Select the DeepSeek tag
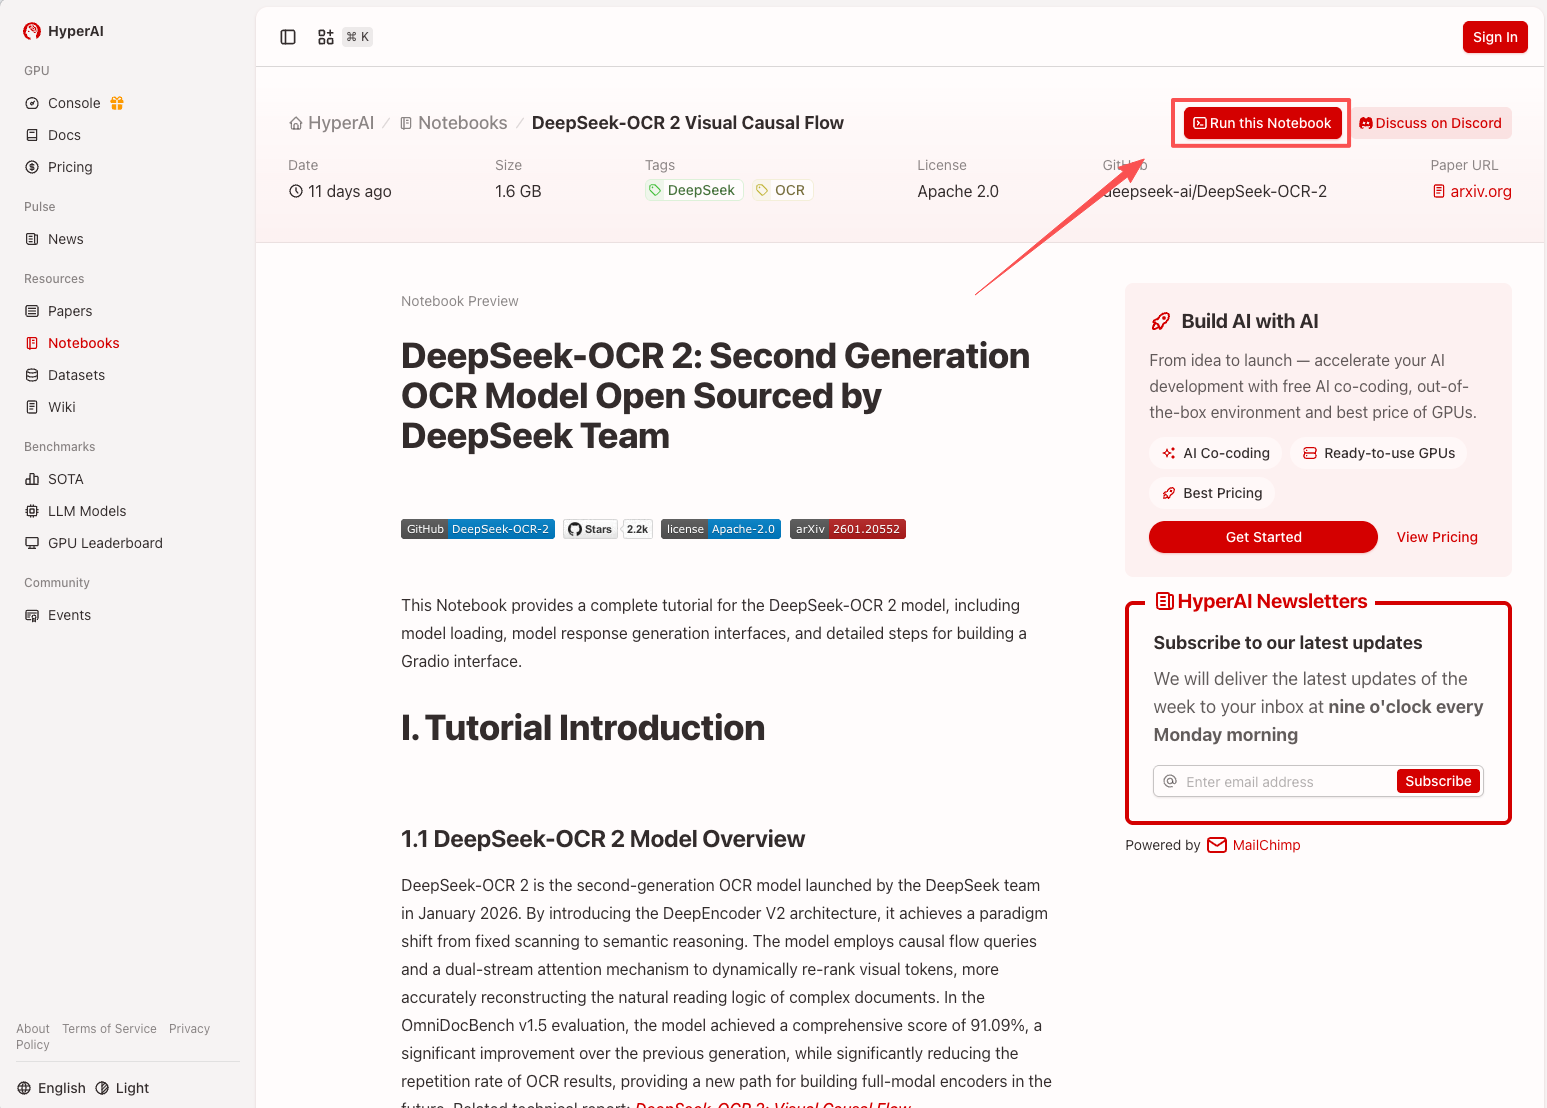Screen dimensions: 1547x1108 point(693,190)
